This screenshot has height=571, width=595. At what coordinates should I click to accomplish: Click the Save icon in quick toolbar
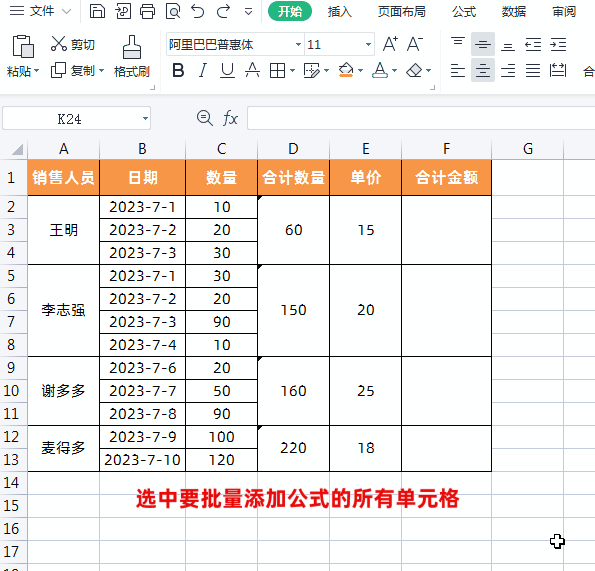click(97, 11)
